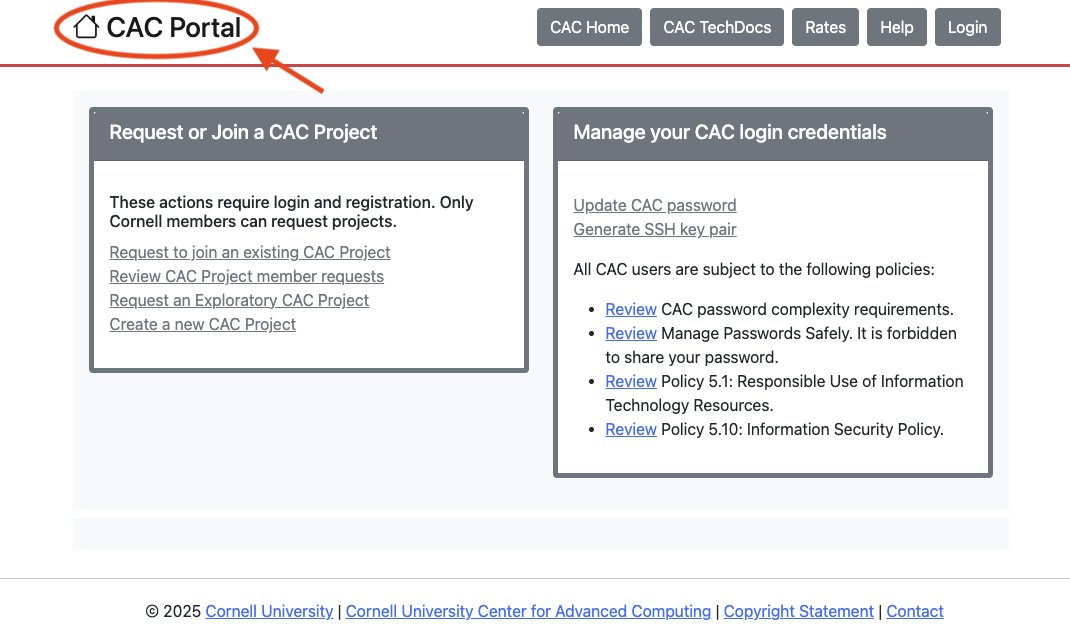Open Review CAC Project member requests
This screenshot has height=635, width=1070.
(246, 276)
